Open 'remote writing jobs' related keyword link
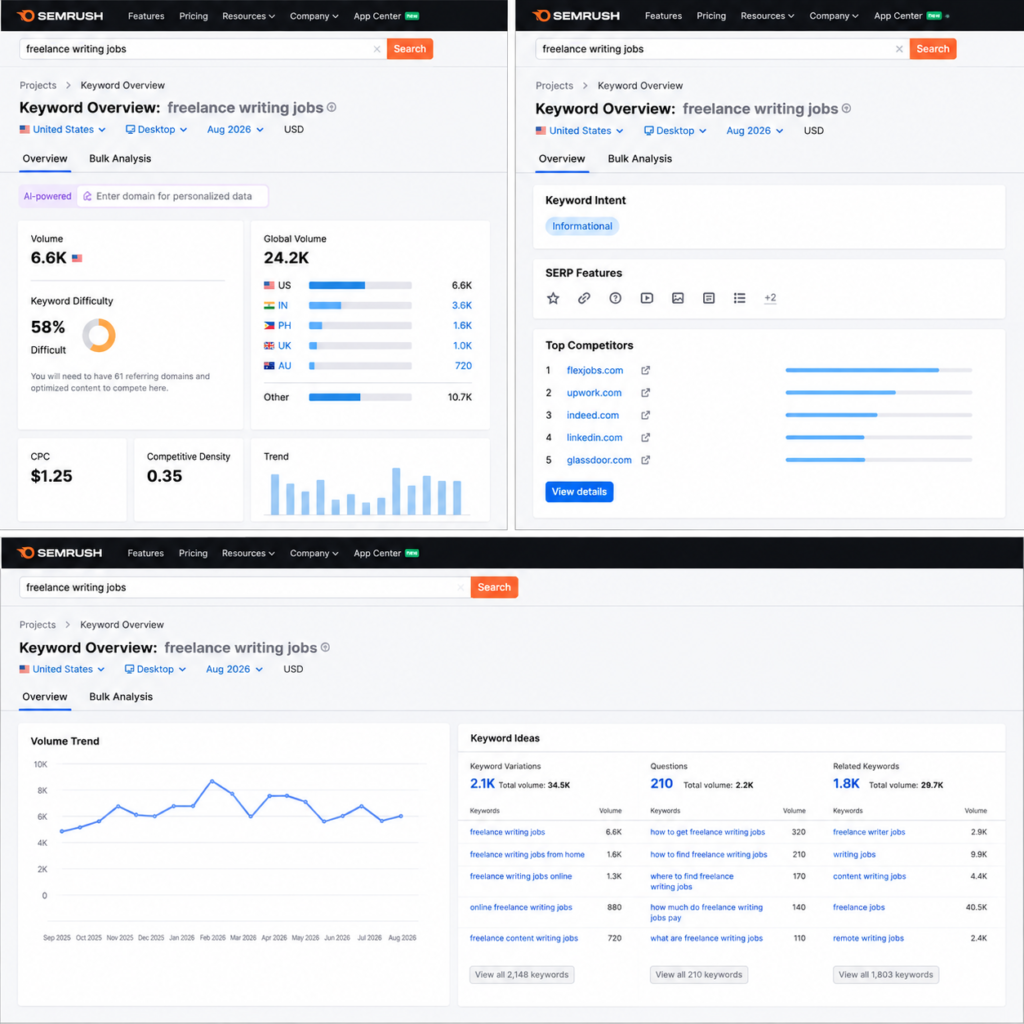 click(868, 938)
